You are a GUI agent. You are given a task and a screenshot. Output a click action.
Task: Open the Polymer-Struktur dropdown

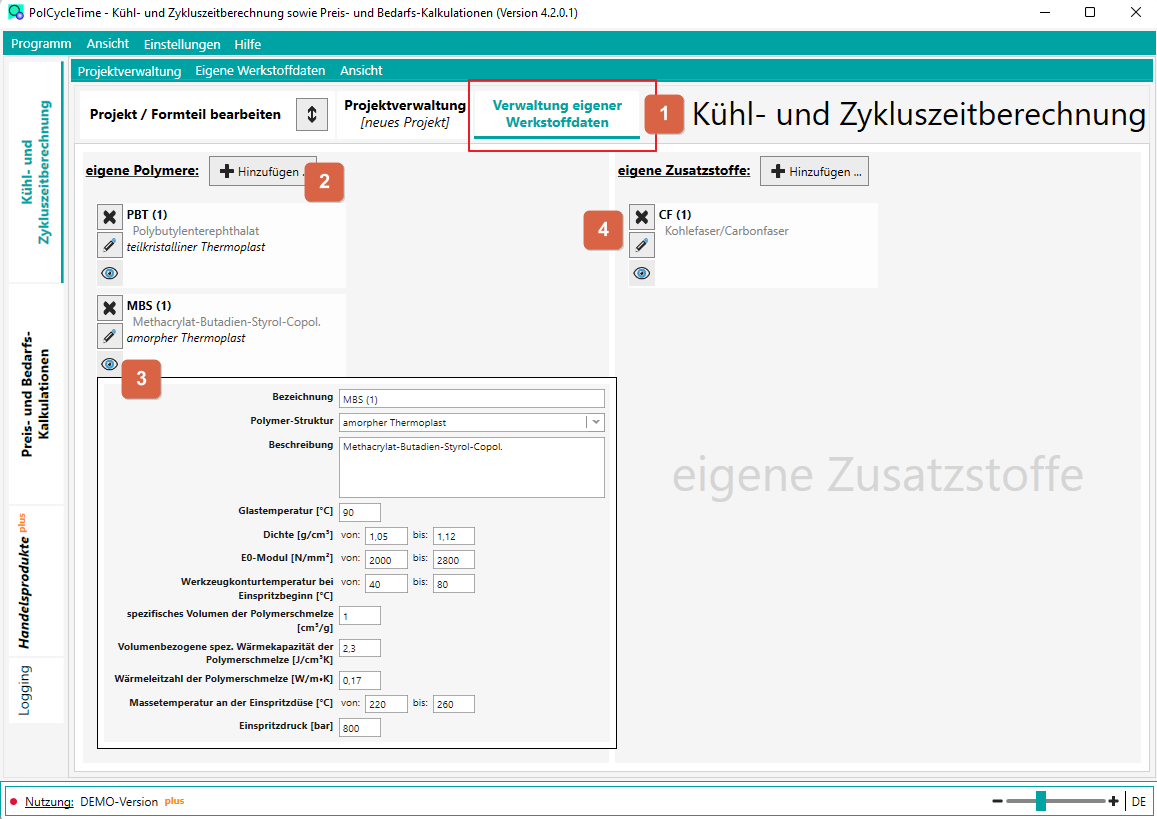pos(595,422)
